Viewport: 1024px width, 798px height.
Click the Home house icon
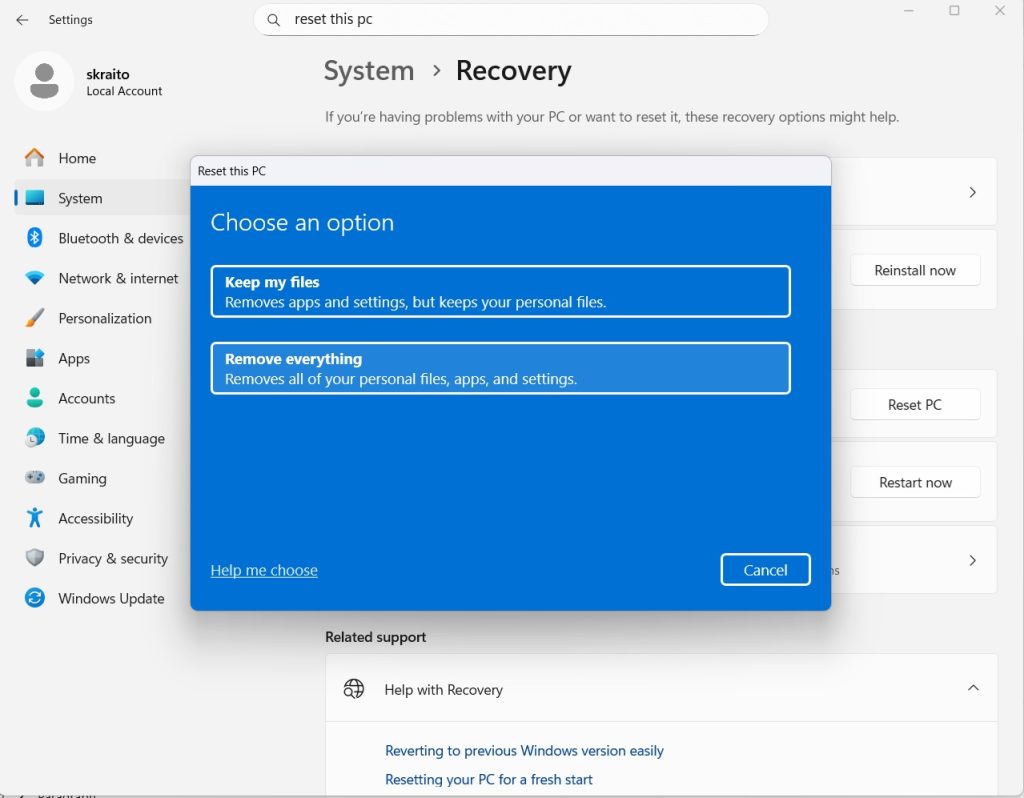35,158
